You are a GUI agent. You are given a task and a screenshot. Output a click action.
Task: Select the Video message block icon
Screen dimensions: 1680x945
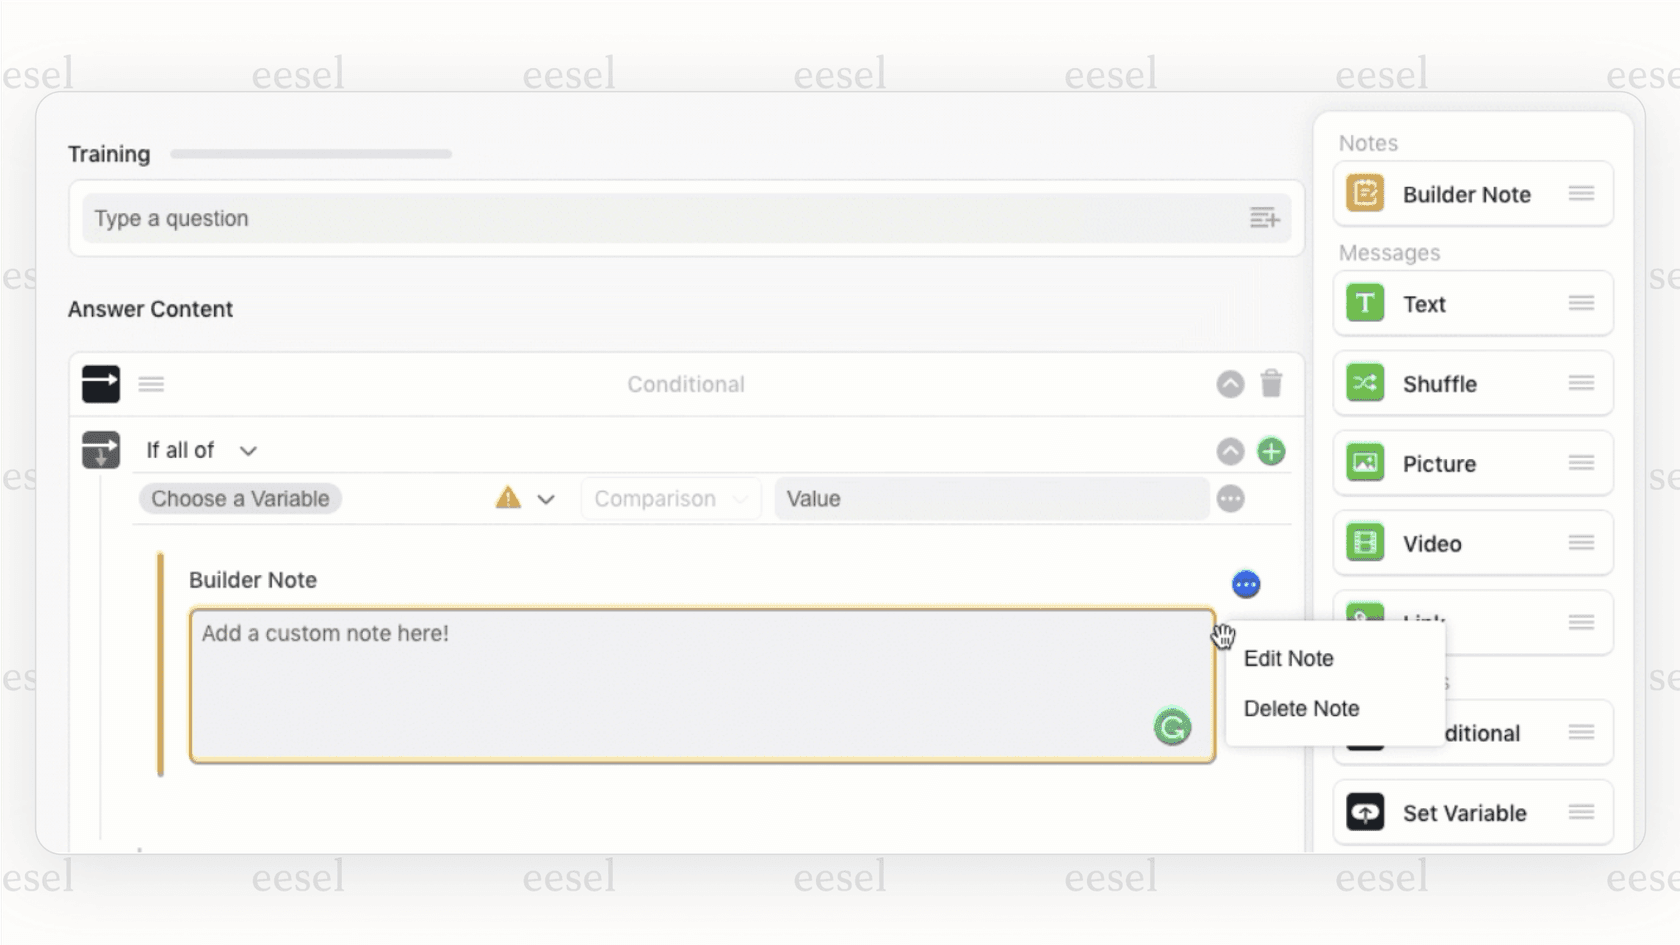(x=1365, y=543)
